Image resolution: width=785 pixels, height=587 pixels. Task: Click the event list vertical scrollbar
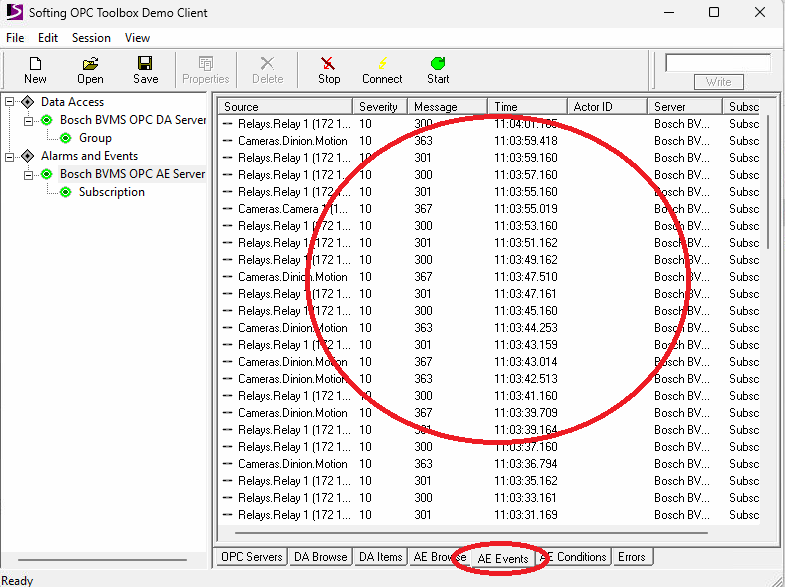tap(768, 350)
